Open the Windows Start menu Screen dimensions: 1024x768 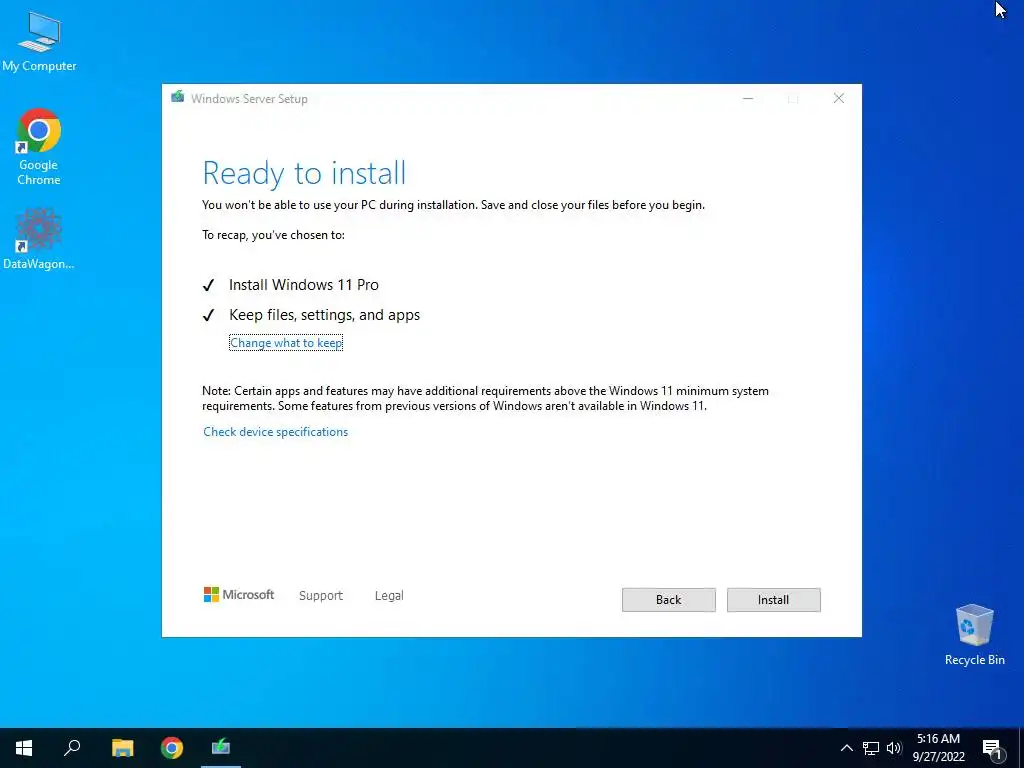point(24,748)
